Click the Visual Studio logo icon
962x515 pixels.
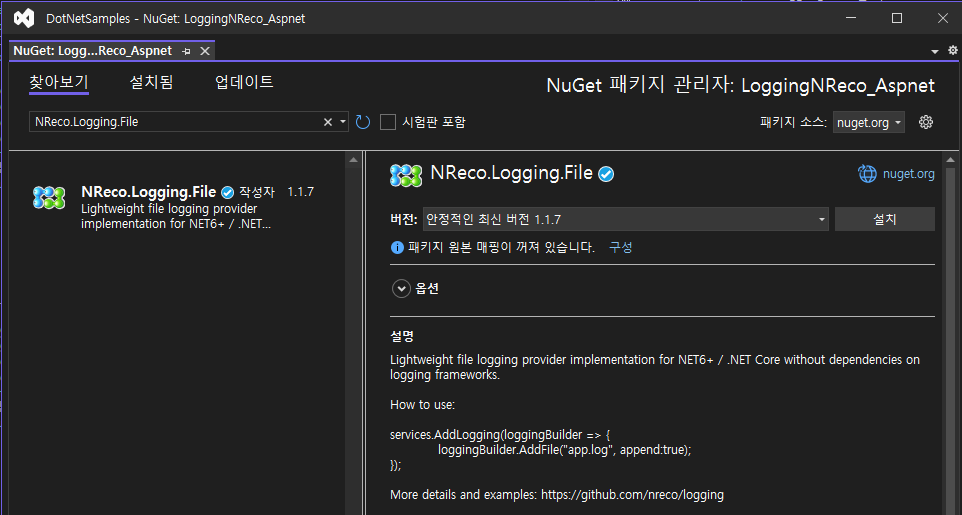click(24, 18)
